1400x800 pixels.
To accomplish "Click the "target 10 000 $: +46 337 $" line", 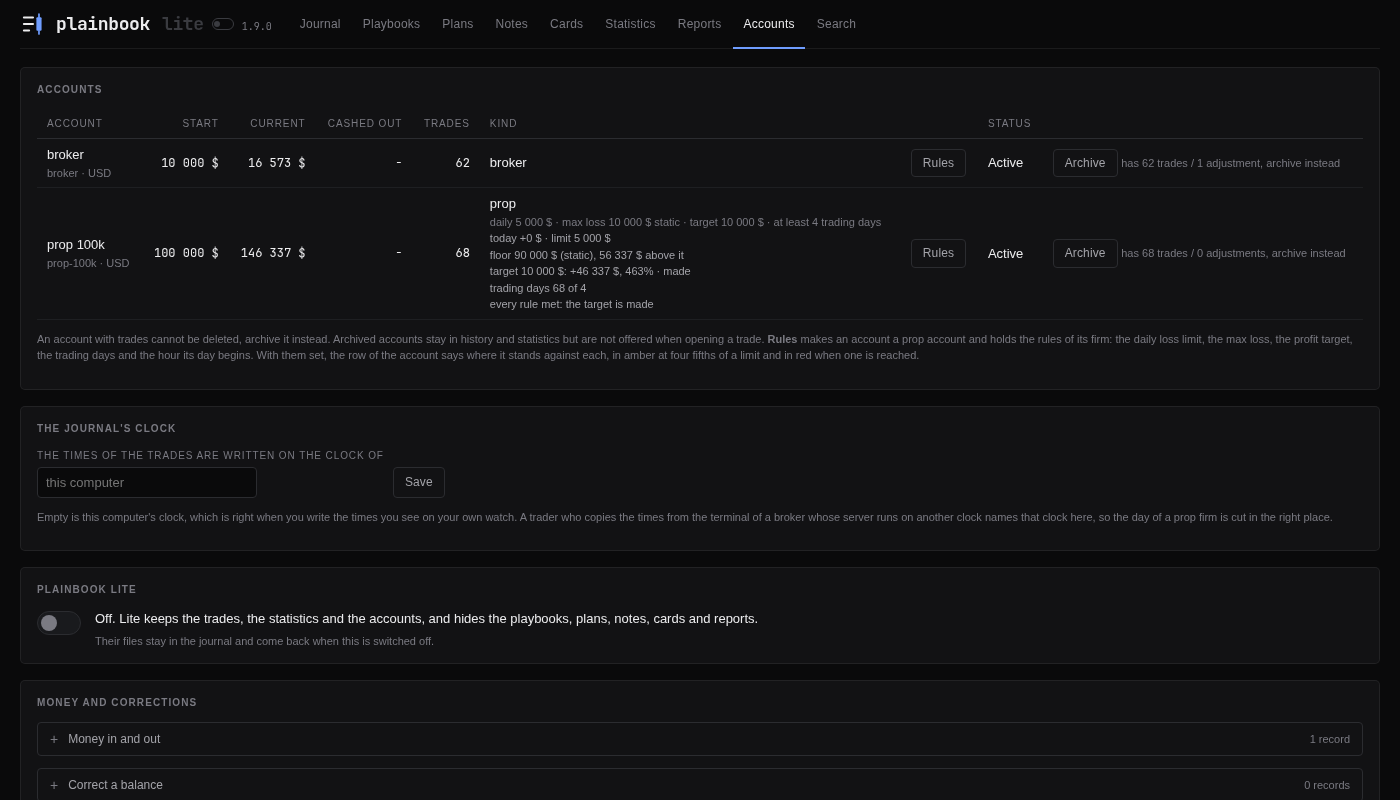I will point(590,271).
